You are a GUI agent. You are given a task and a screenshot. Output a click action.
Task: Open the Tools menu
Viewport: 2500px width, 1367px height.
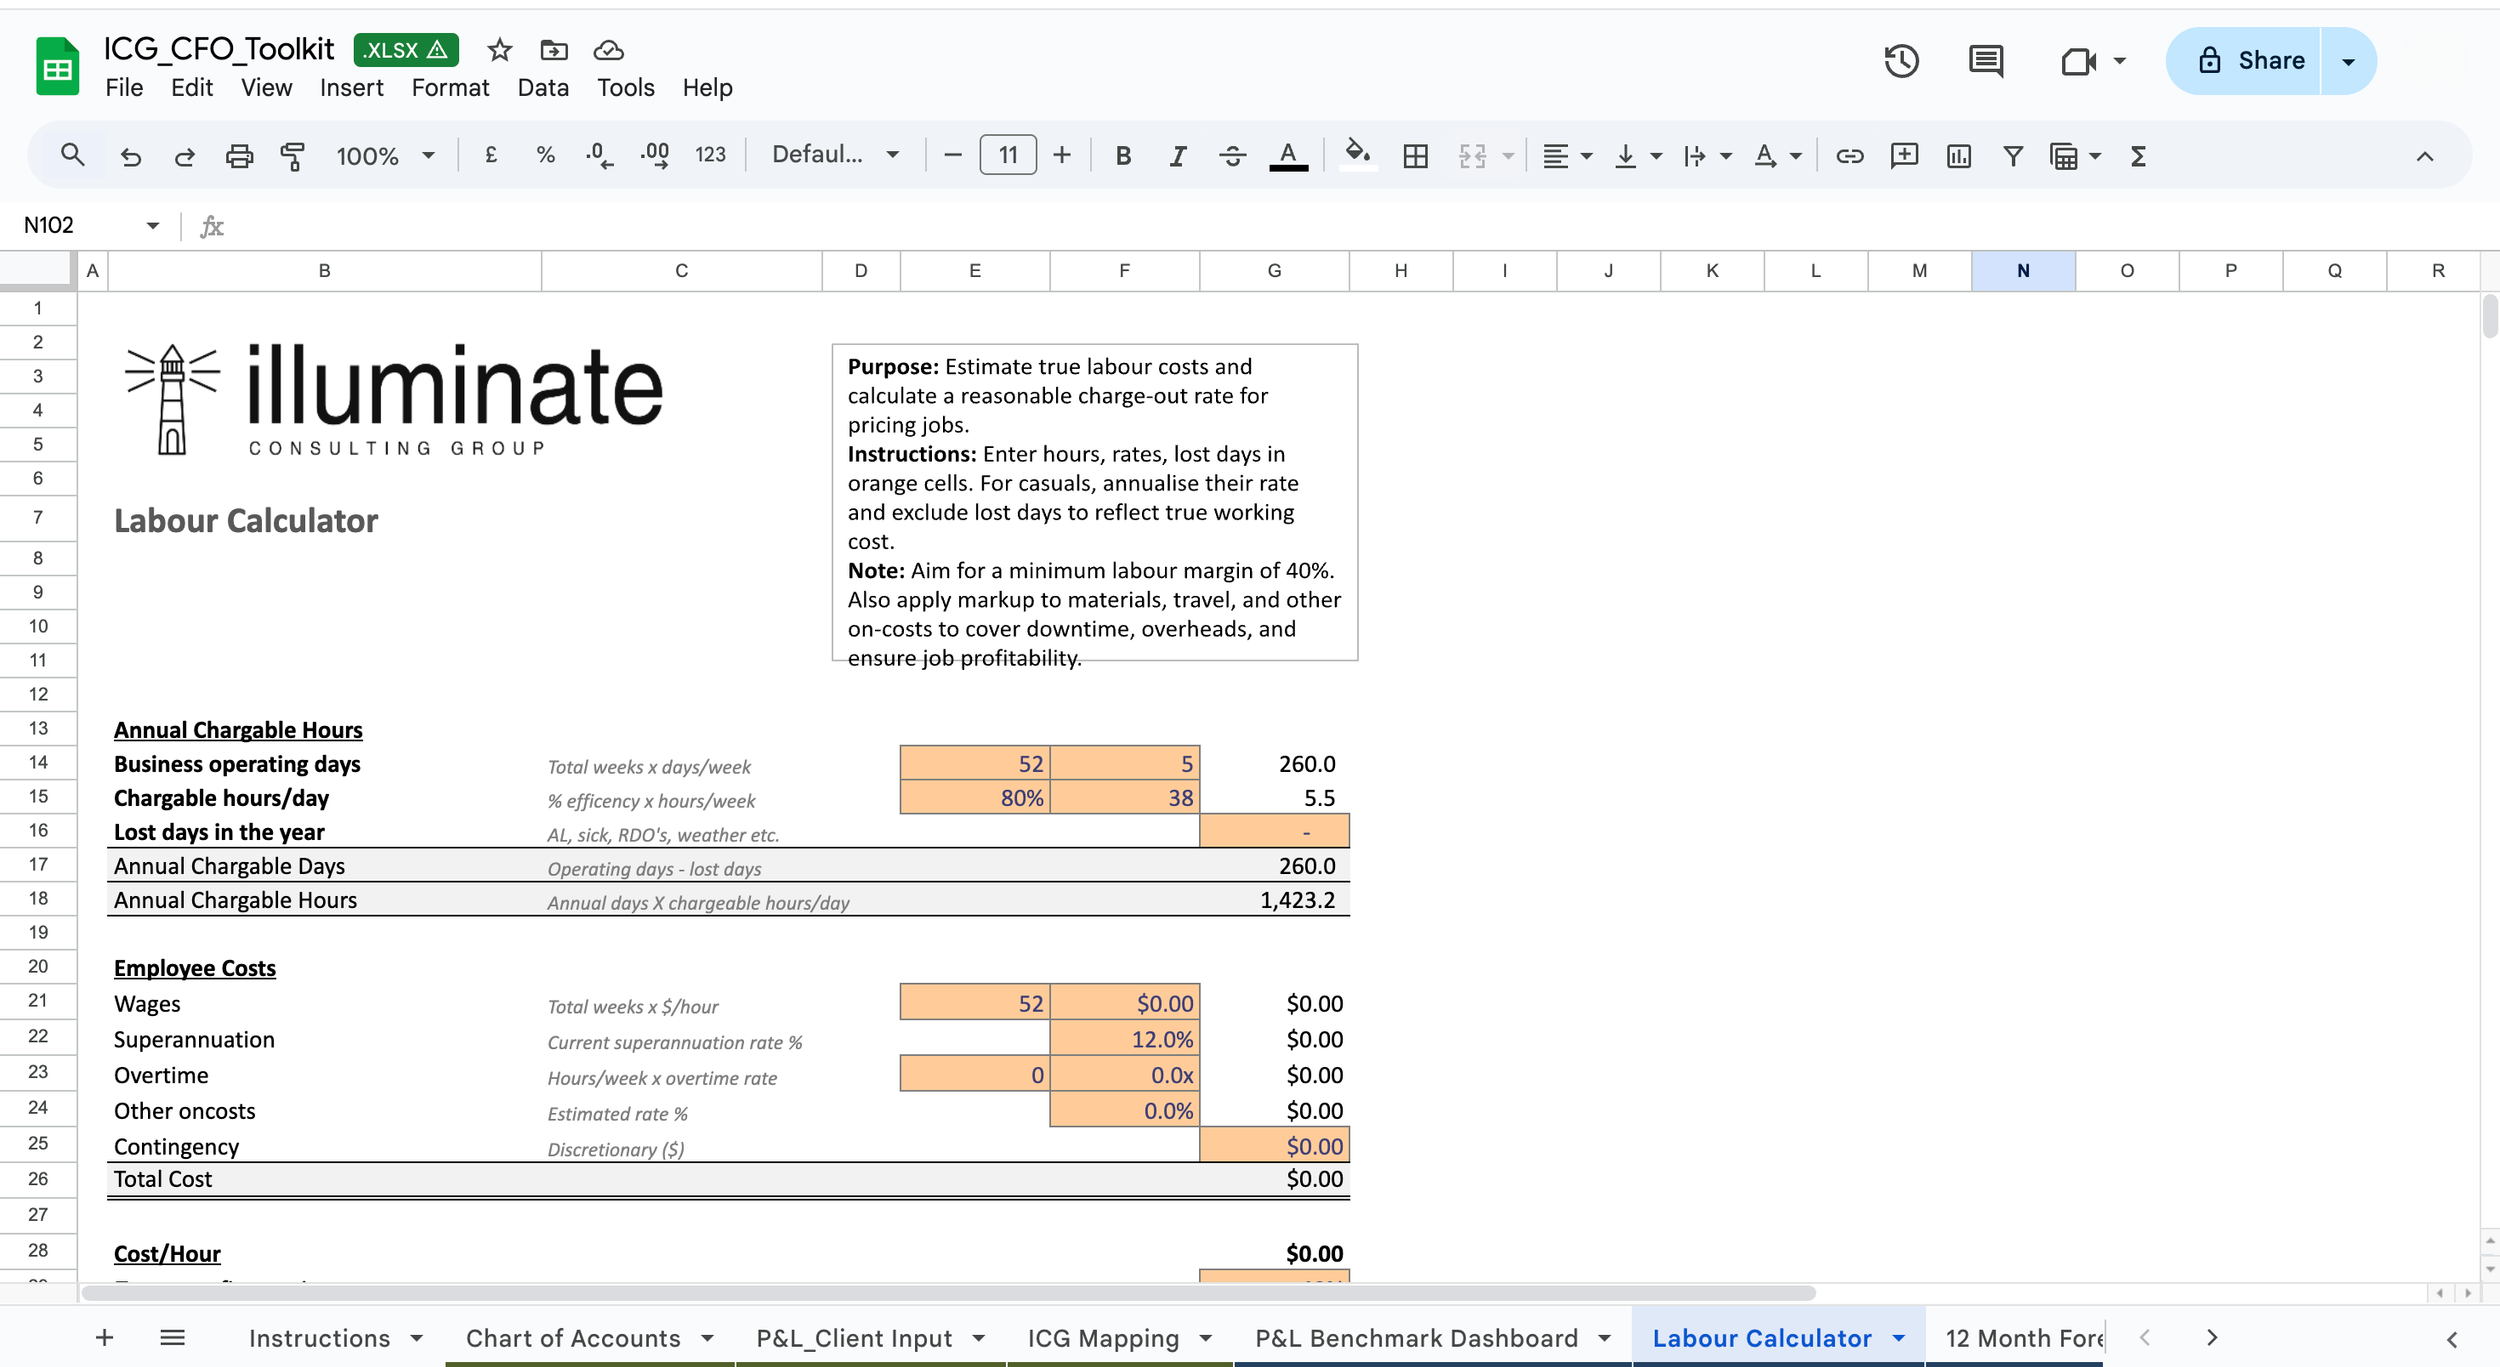tap(625, 88)
